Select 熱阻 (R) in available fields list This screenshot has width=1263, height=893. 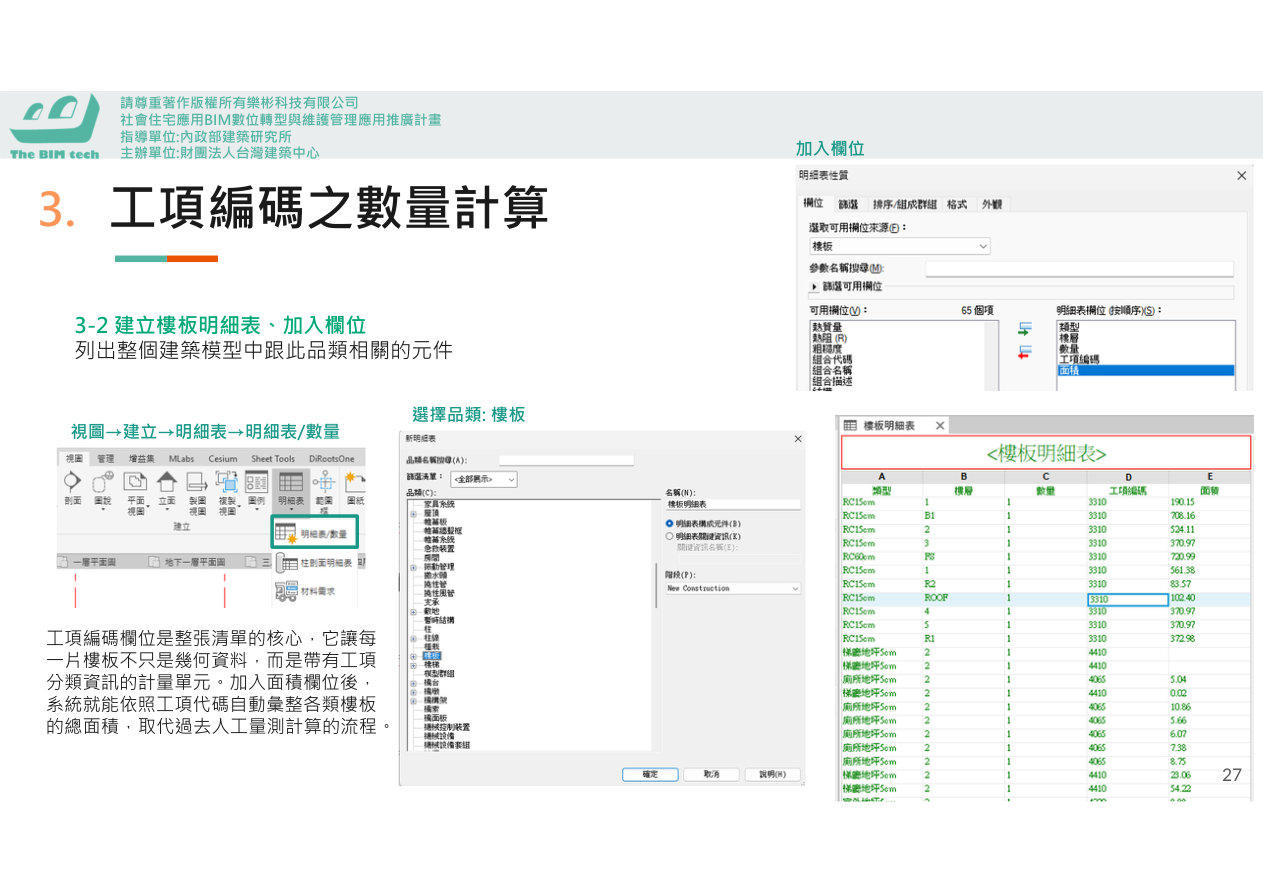click(x=829, y=337)
